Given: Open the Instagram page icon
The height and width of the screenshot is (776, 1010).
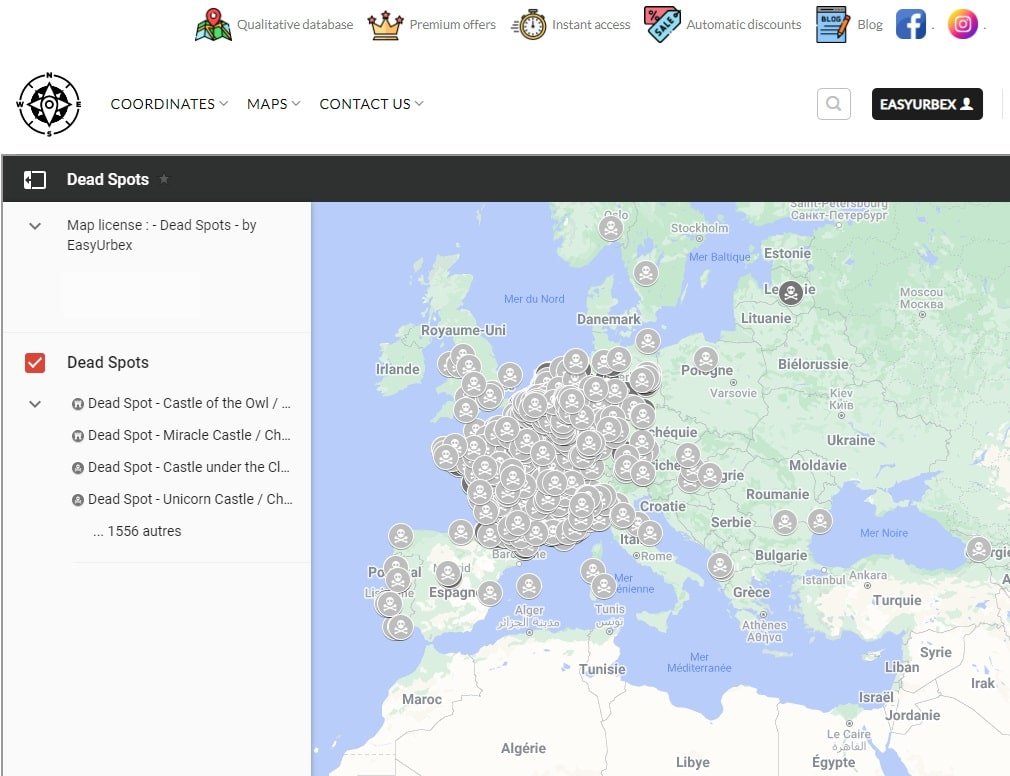Looking at the screenshot, I should coord(962,24).
